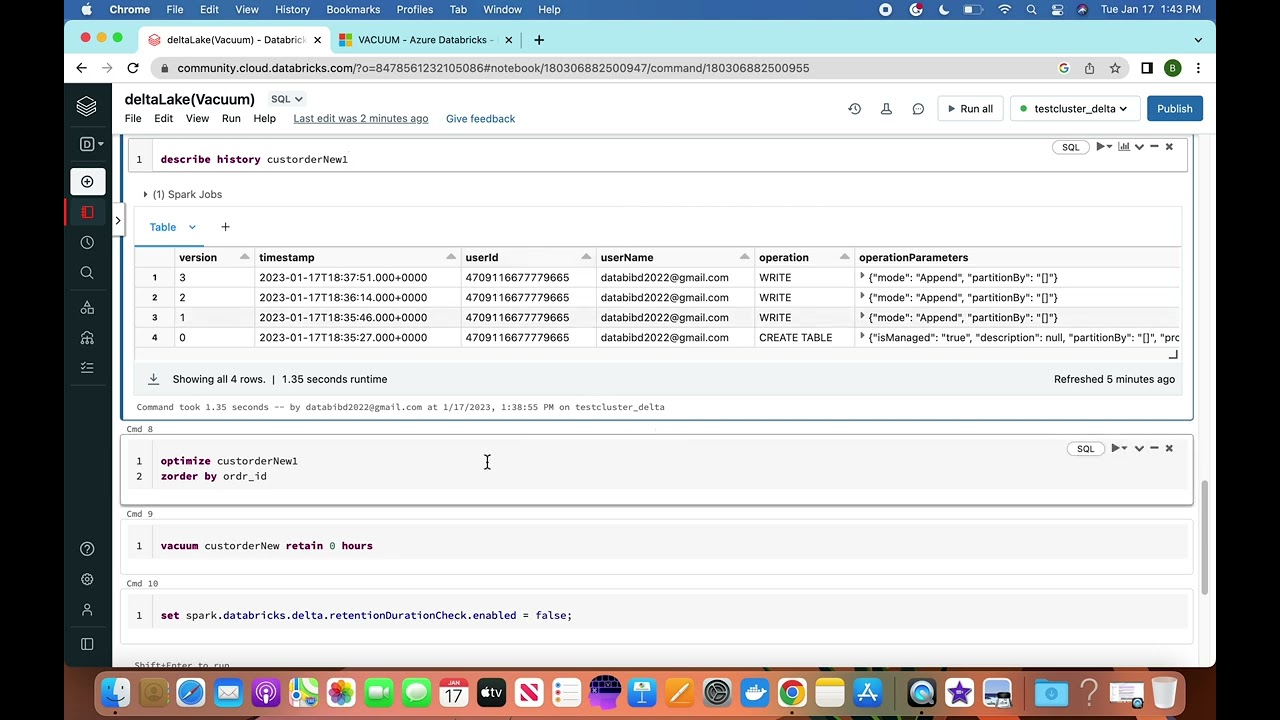1280x720 pixels.
Task: Open the notebook Edit menu
Action: (163, 118)
